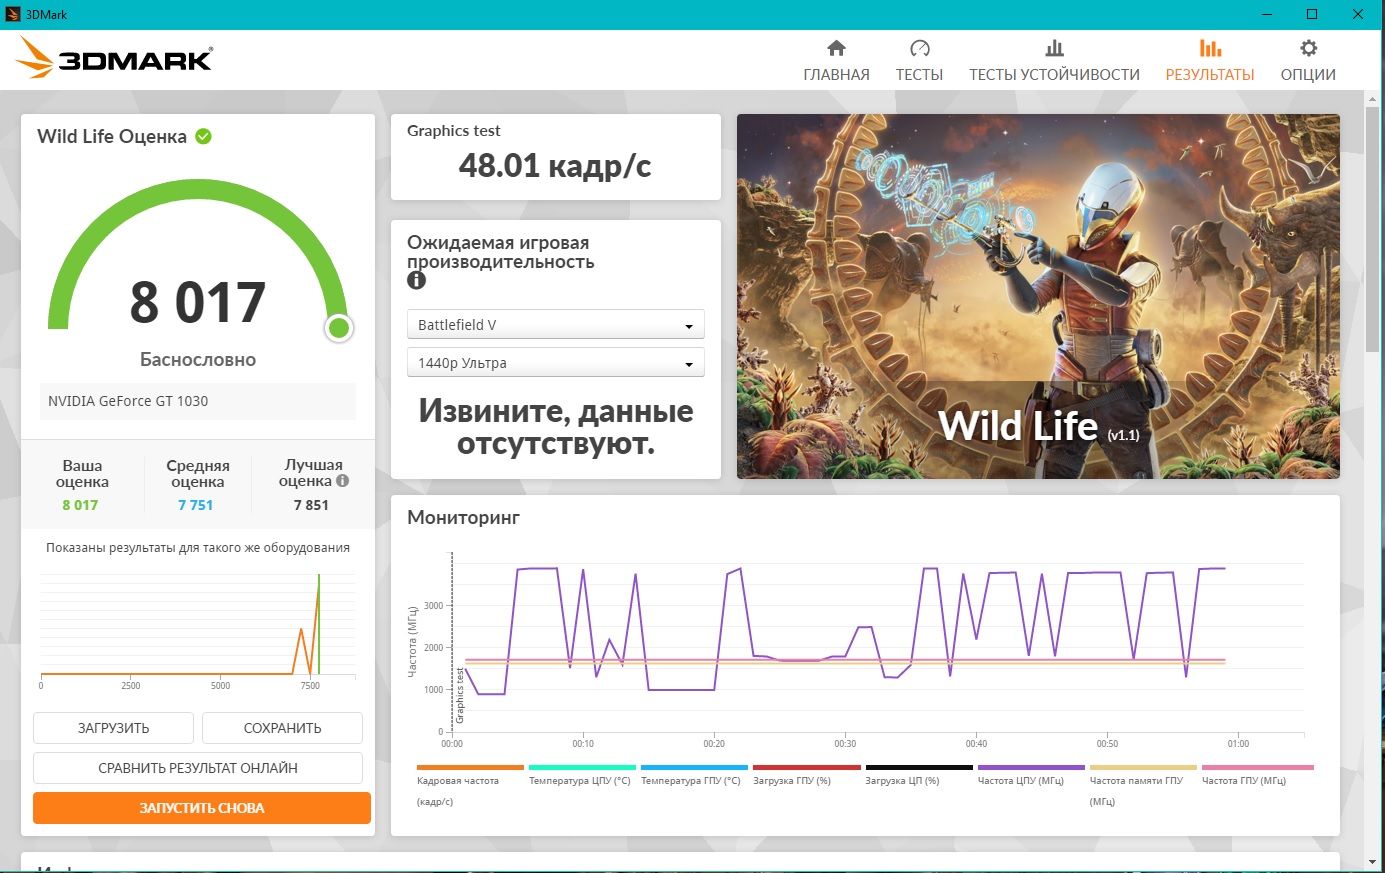Click the 3DMark logo in the header
1385x873 pixels.
tap(114, 58)
